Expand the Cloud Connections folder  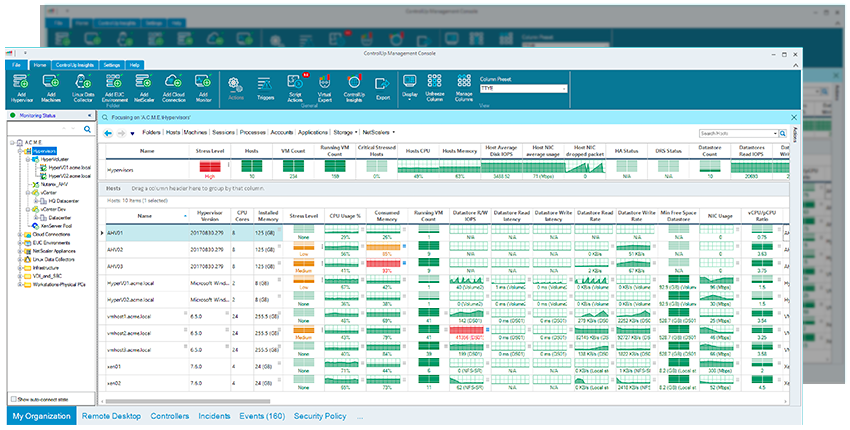click(20, 234)
